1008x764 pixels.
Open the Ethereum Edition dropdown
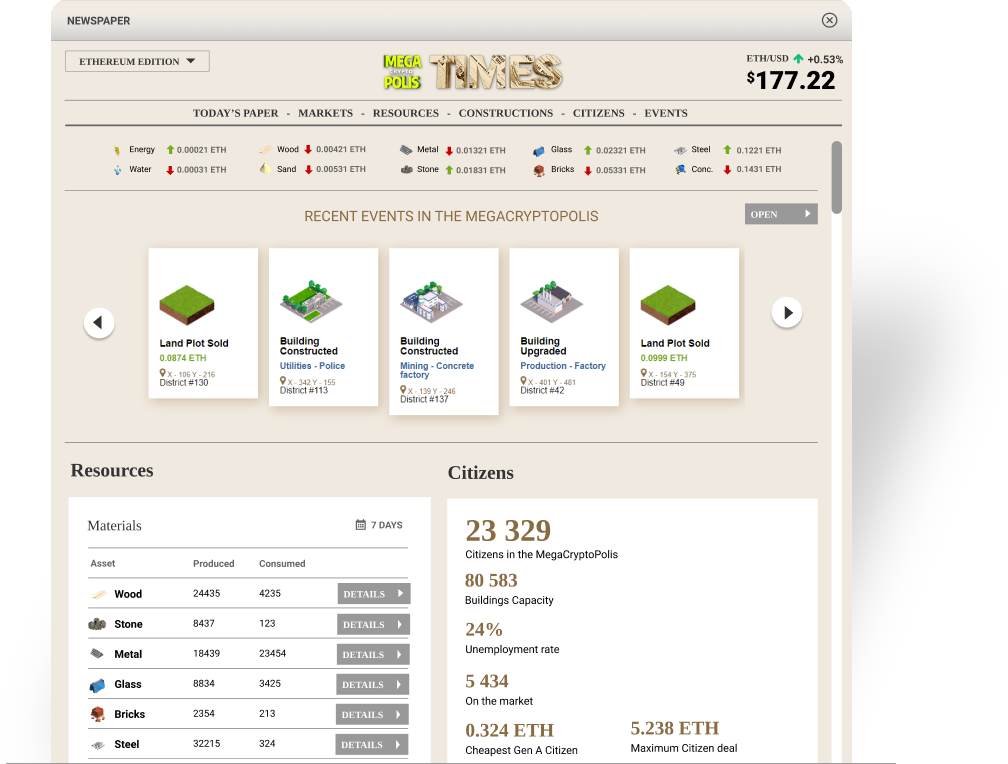coord(137,61)
